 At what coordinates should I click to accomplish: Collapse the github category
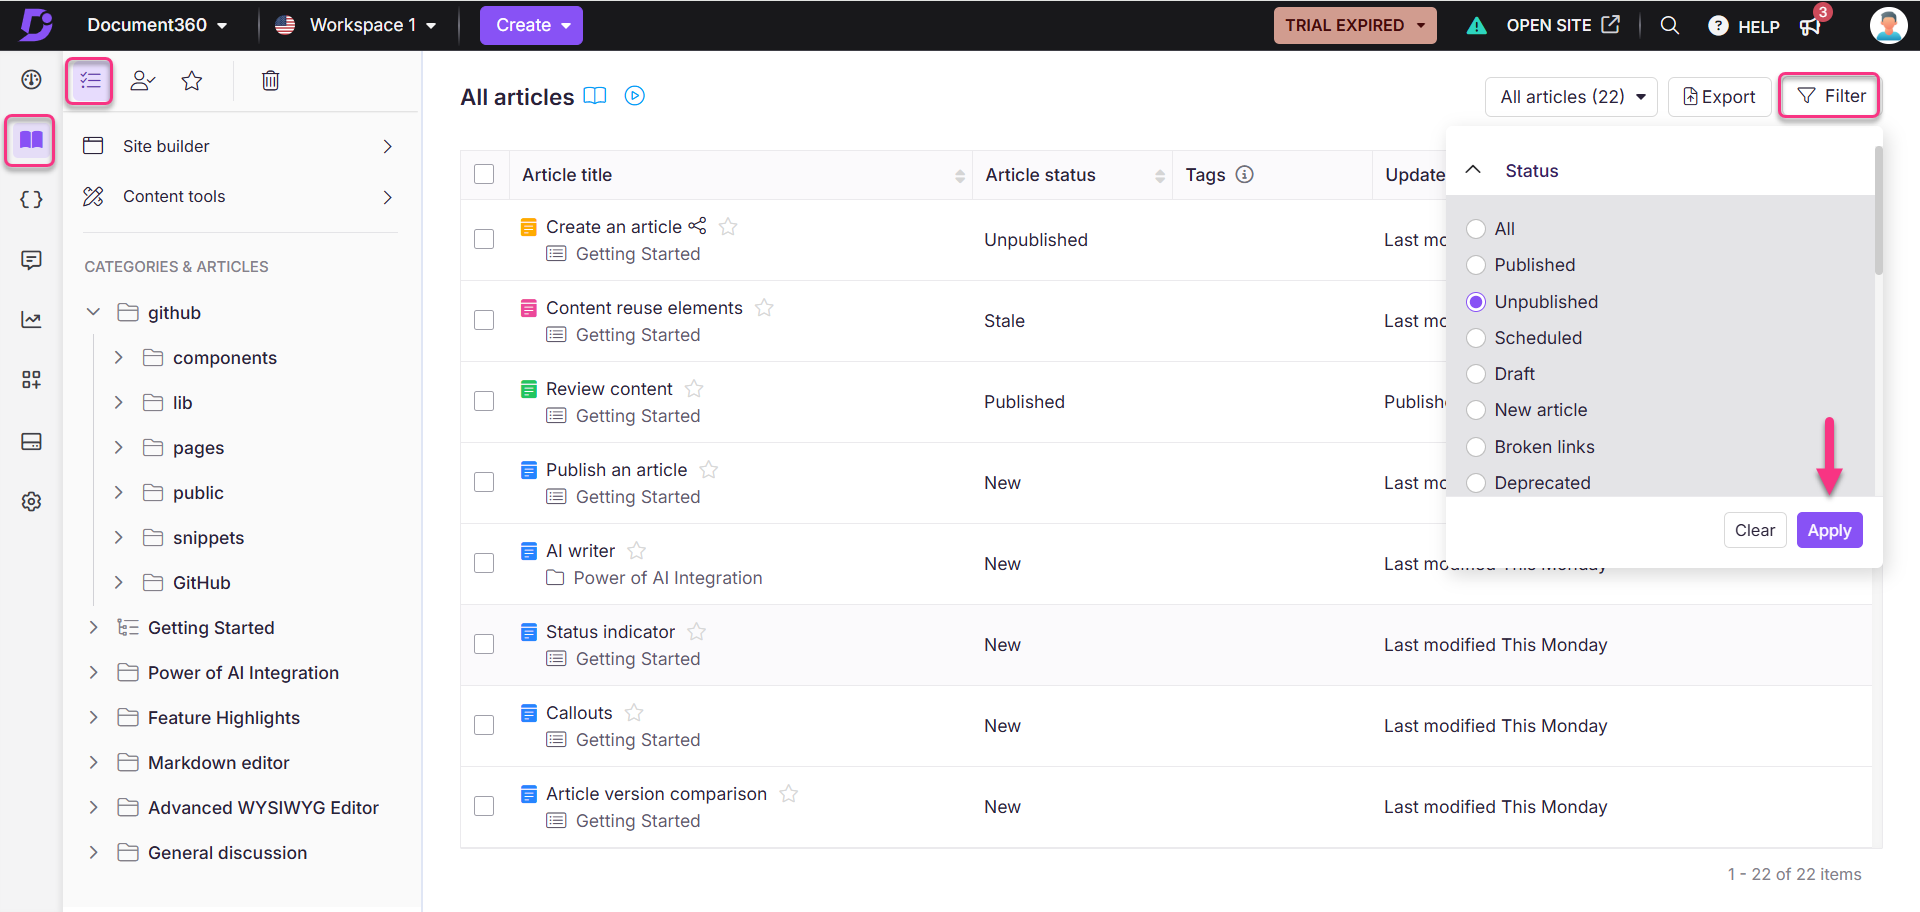93,312
